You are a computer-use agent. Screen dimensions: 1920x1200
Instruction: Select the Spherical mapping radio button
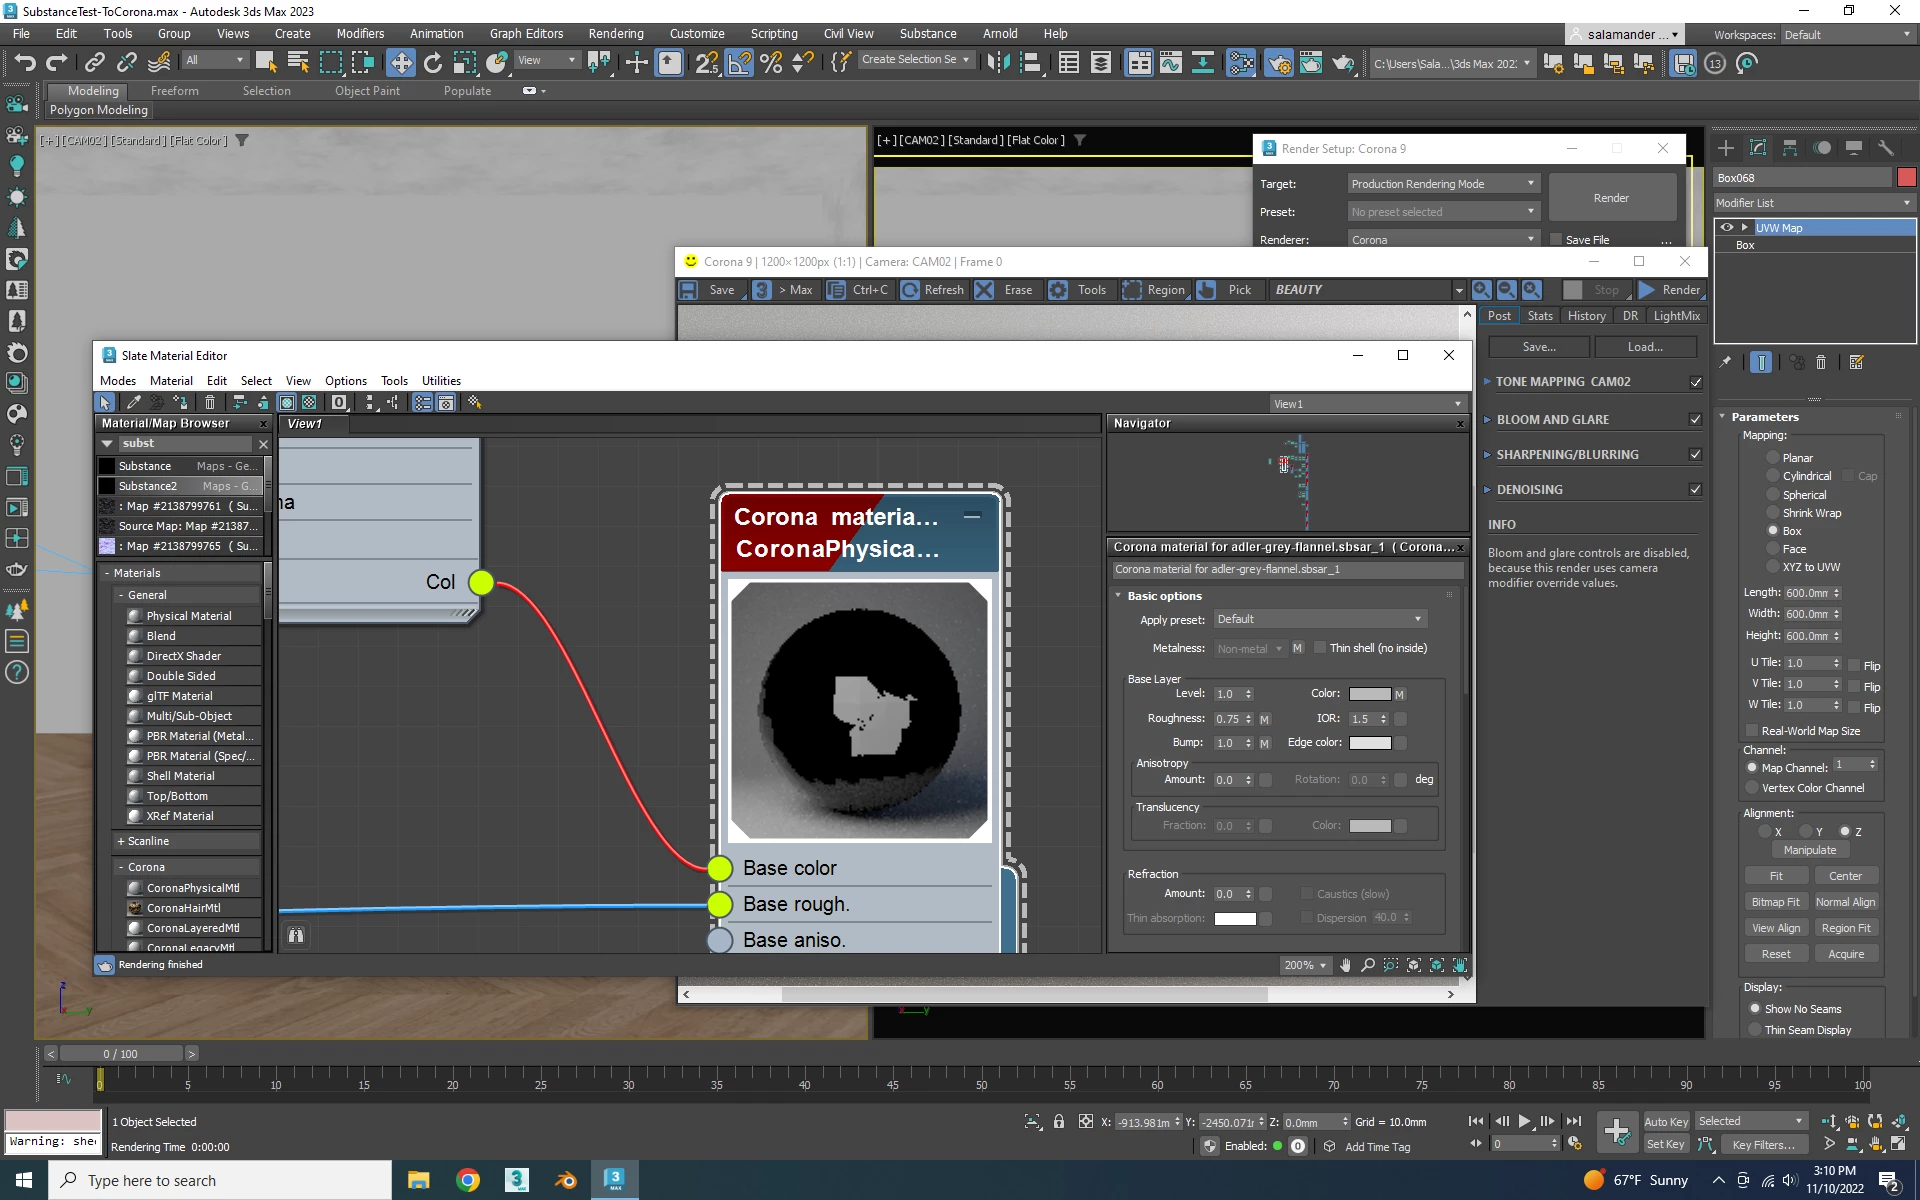click(1773, 495)
